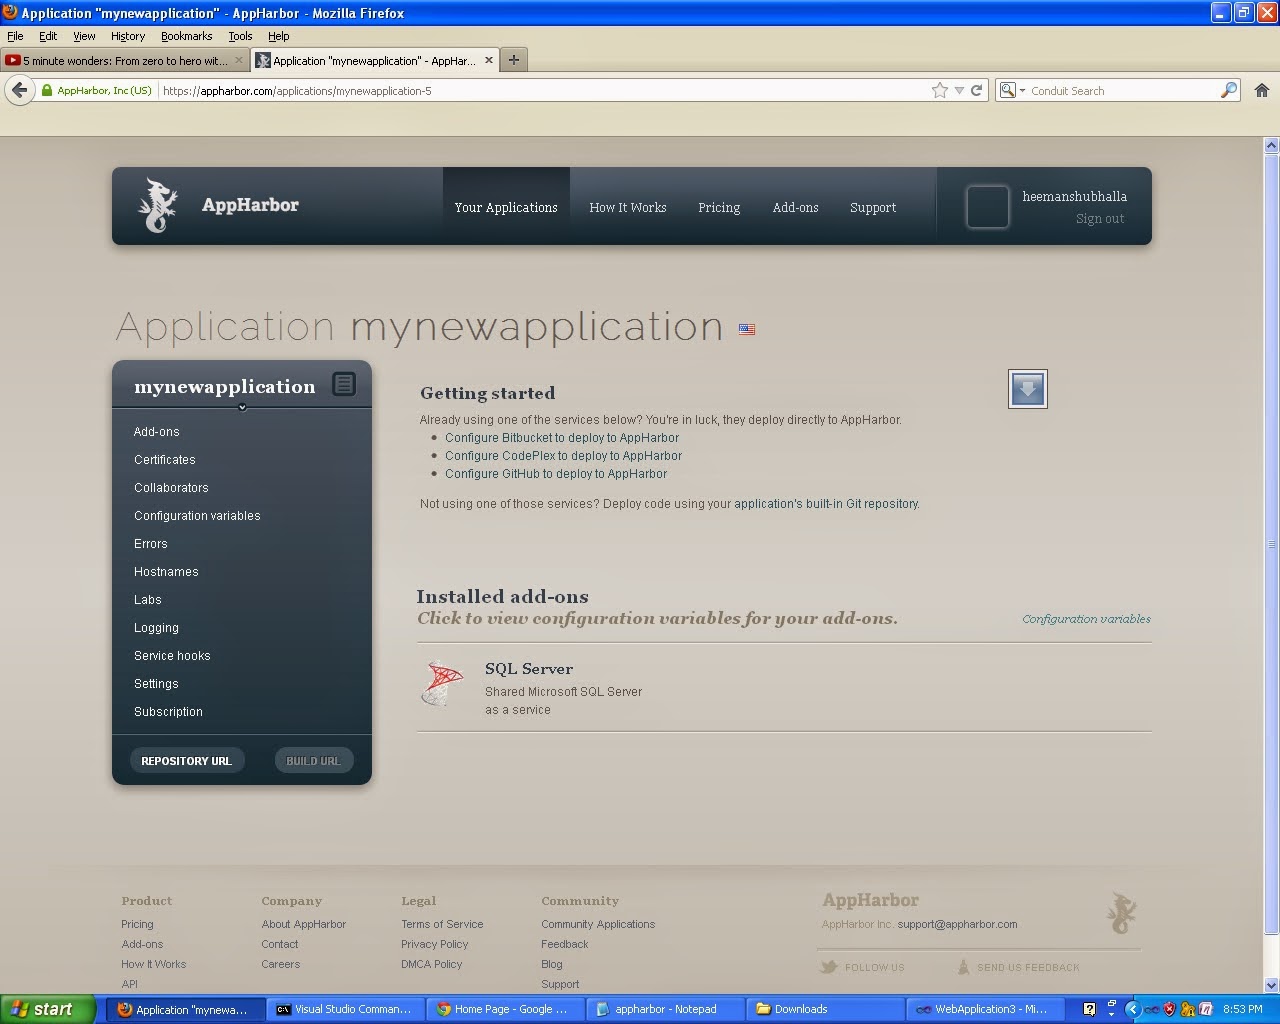Open Support in the top navigation
Image resolution: width=1280 pixels, height=1024 pixels.
coord(873,207)
